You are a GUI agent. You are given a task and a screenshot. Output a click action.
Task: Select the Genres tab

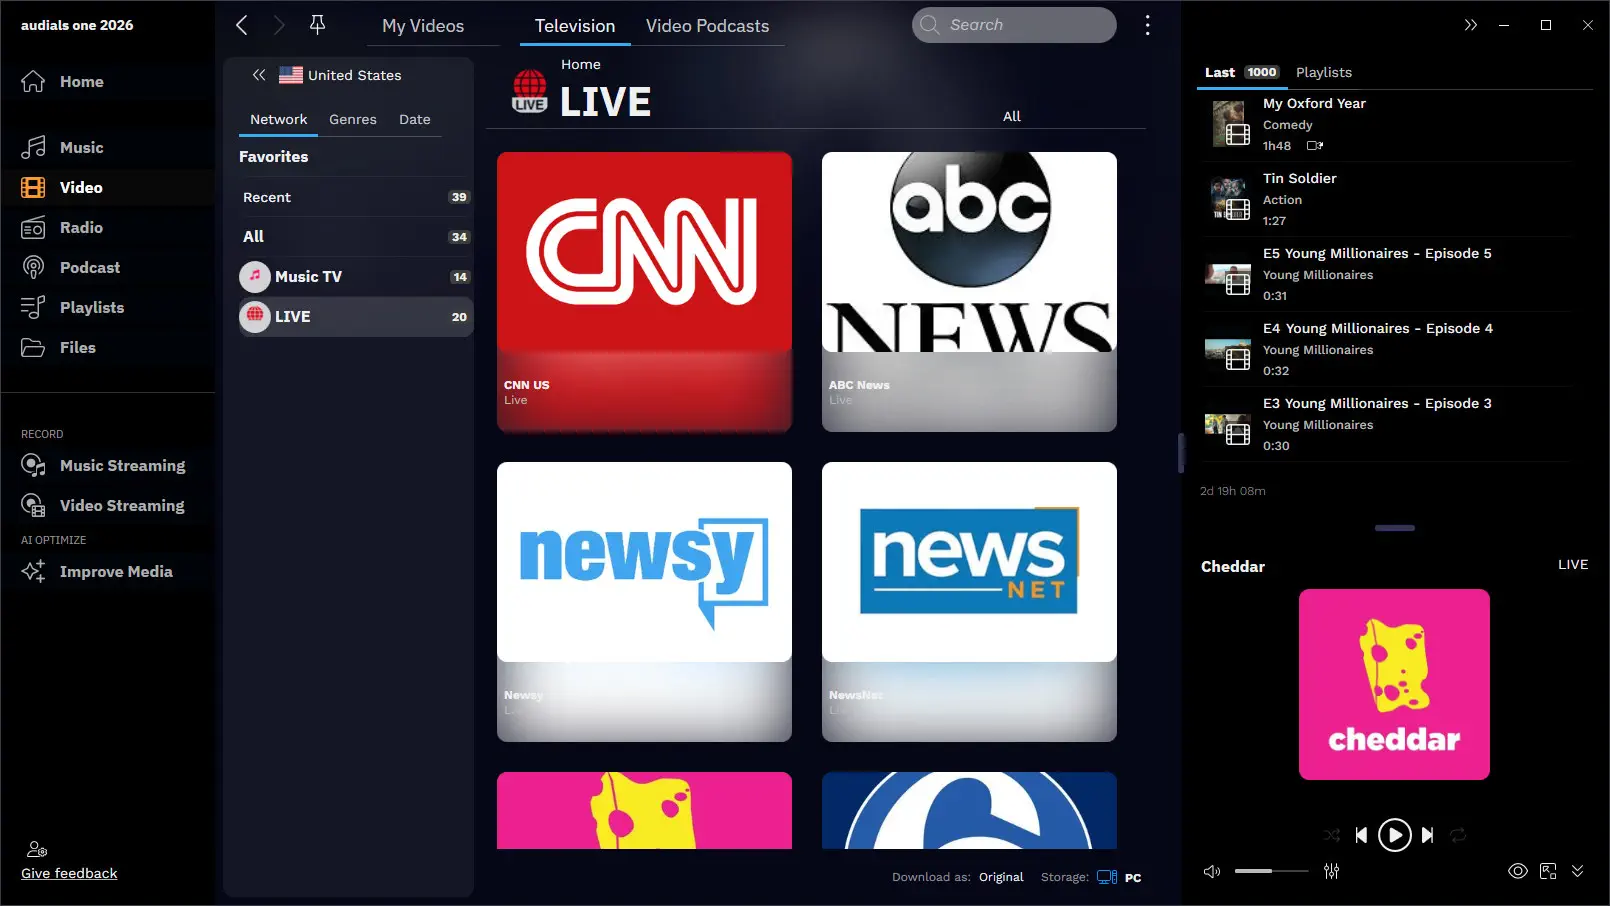[353, 120]
